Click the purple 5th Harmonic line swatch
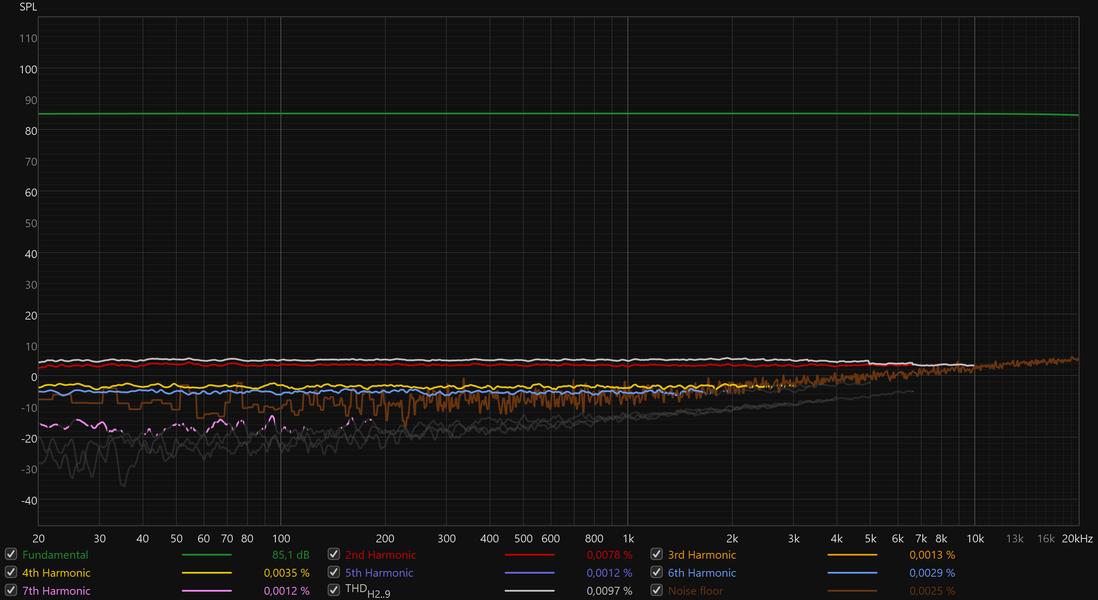 point(529,573)
